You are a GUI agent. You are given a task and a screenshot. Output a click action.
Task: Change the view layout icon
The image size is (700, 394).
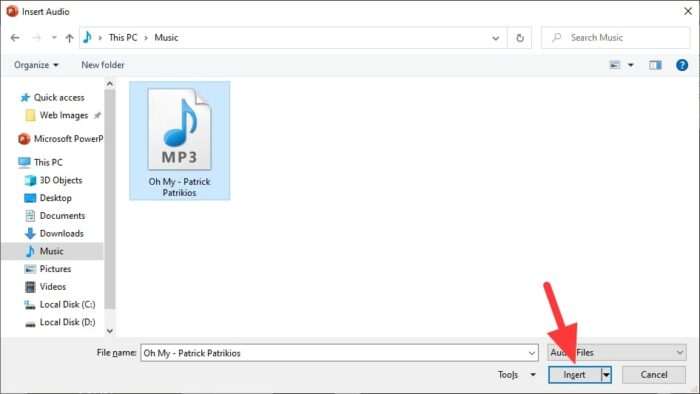coord(615,65)
